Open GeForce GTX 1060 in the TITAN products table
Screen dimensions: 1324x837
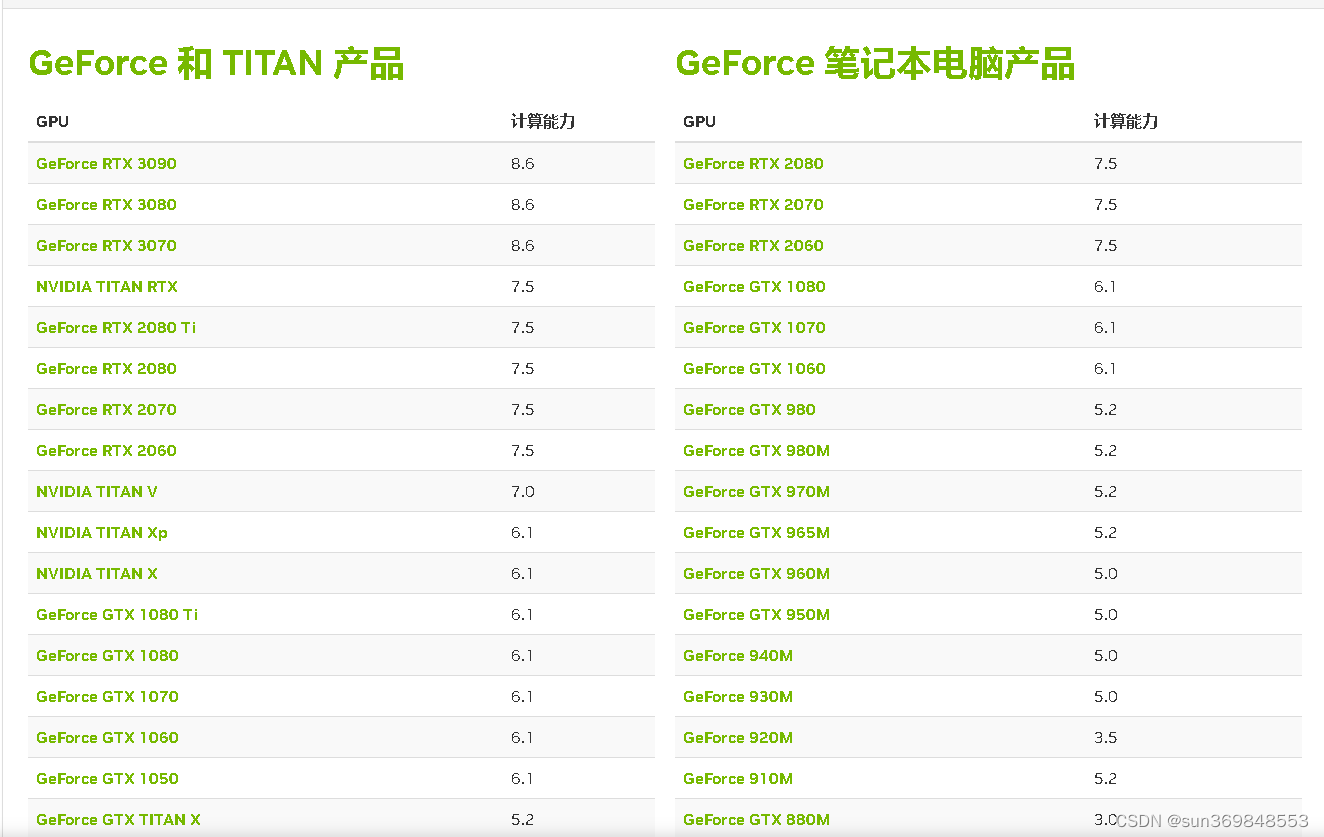pos(107,737)
